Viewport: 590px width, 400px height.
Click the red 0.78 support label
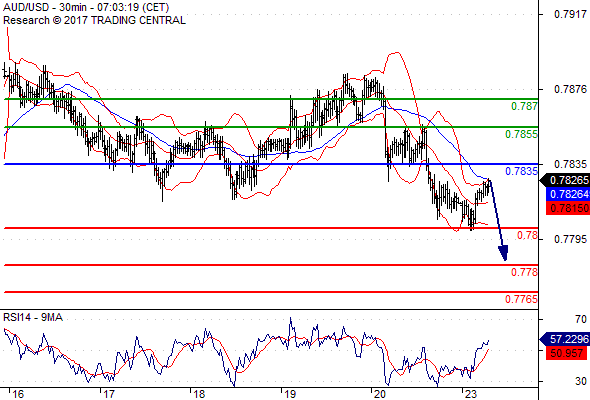click(527, 236)
